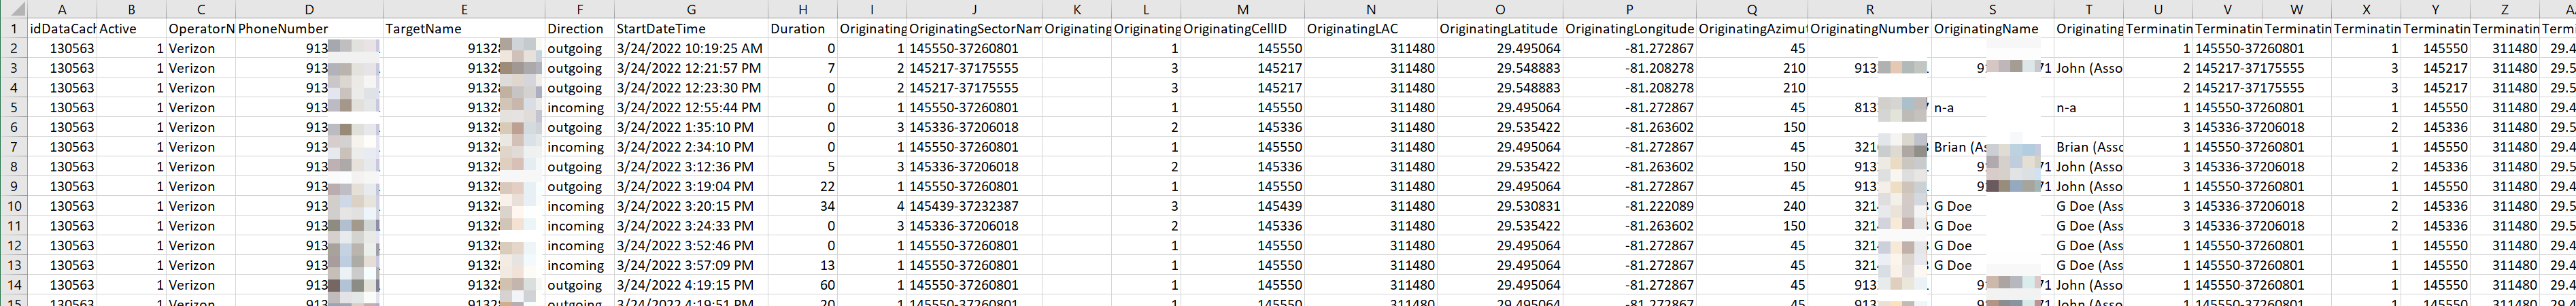Select column M header
The image size is (2576, 306).
tap(1242, 9)
